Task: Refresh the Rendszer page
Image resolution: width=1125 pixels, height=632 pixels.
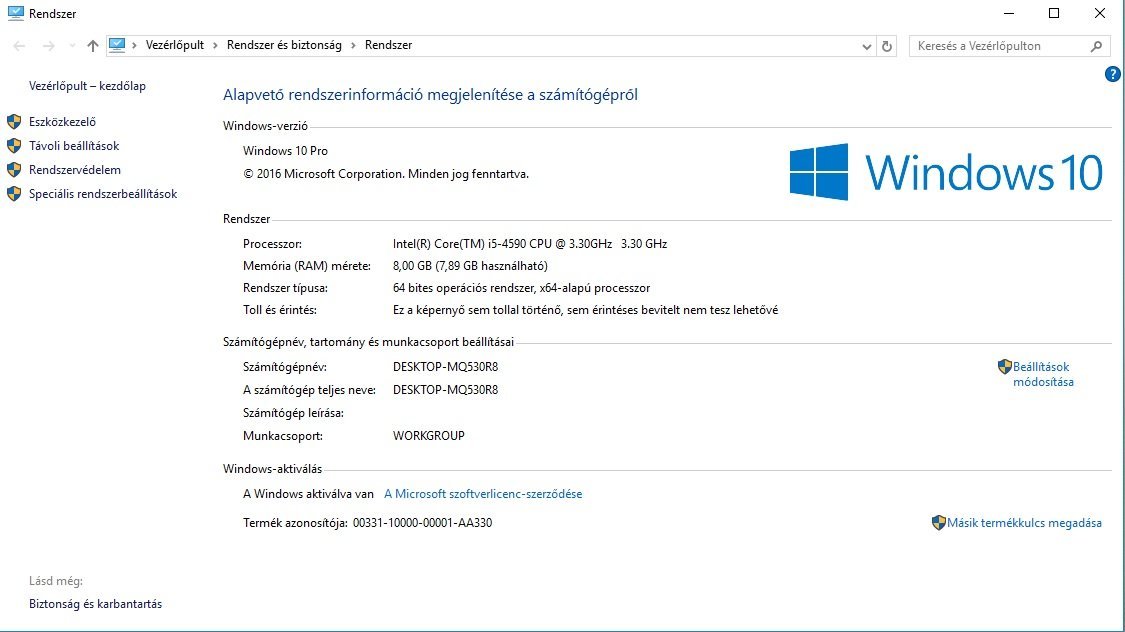Action: 887,46
